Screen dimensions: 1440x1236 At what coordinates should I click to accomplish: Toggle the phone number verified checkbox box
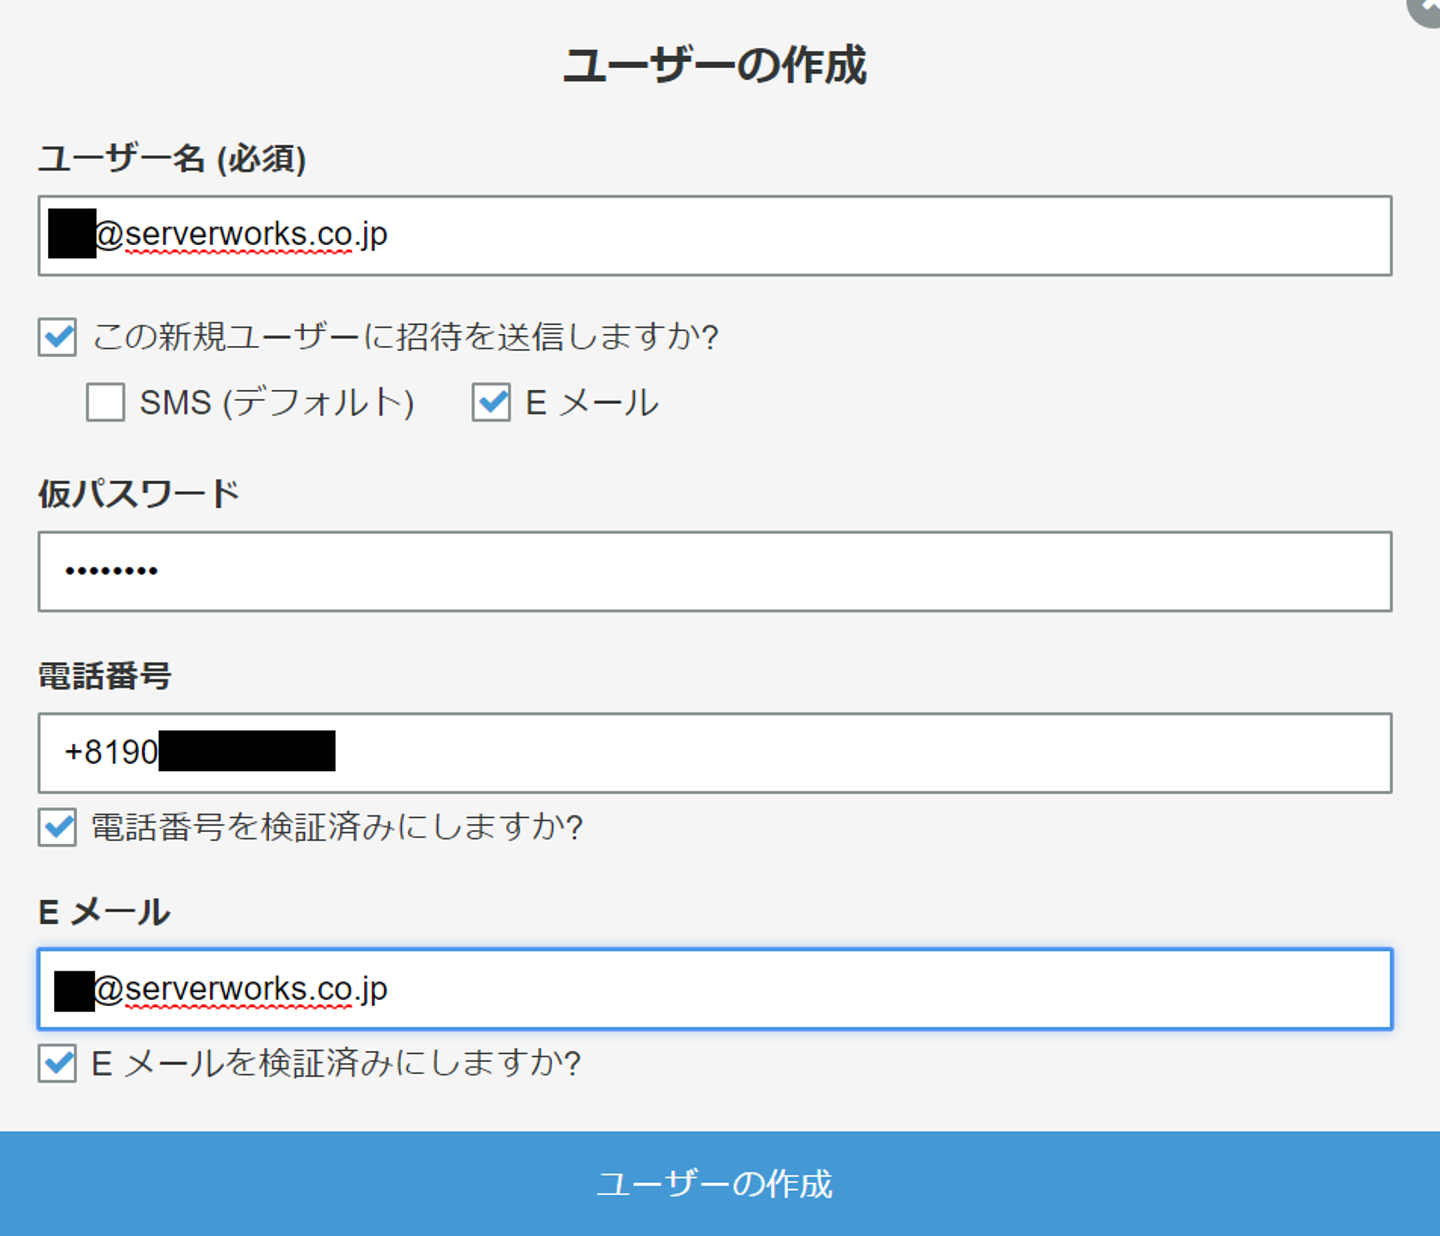(x=58, y=828)
